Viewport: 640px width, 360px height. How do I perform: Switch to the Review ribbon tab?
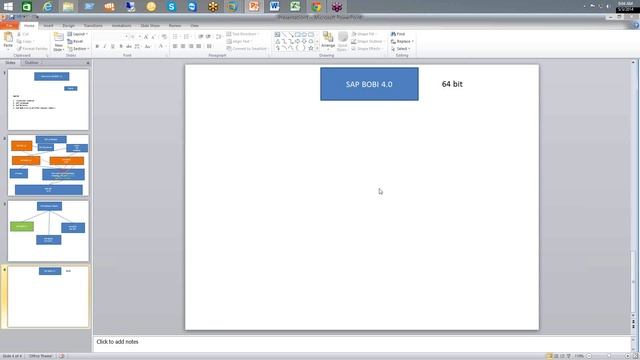coord(175,25)
